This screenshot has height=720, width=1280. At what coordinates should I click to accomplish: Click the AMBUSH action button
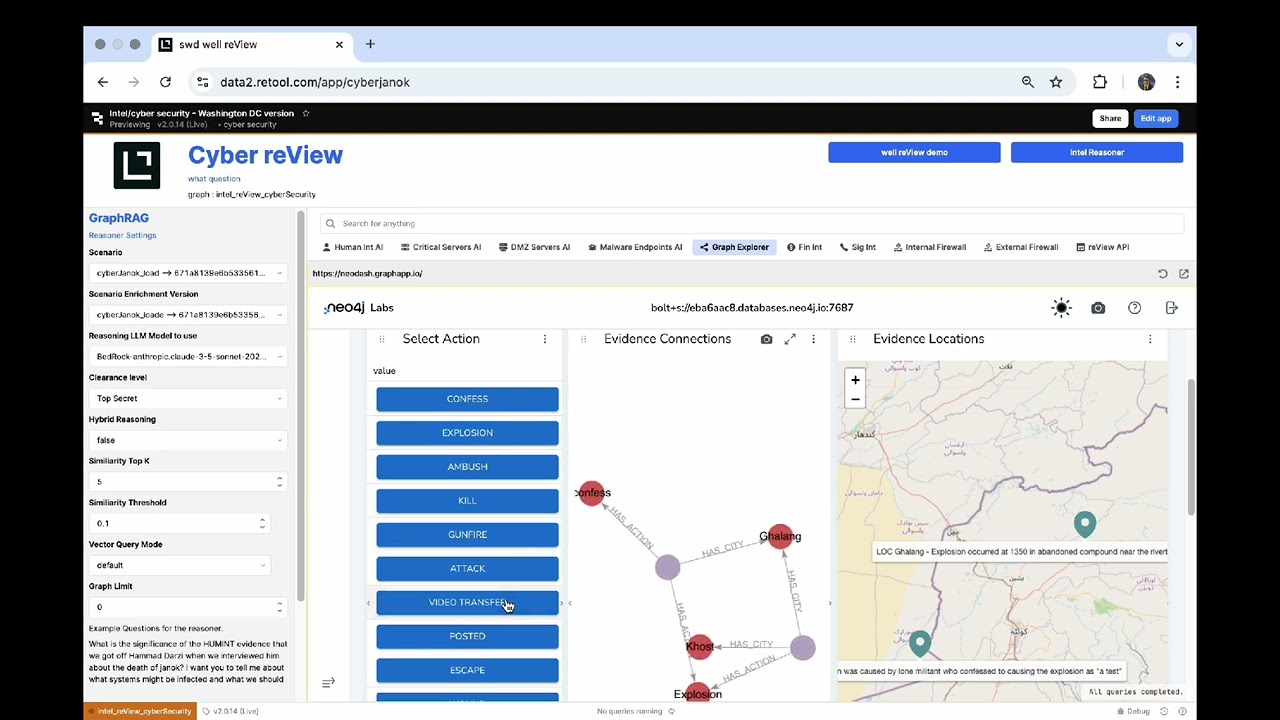[x=467, y=467]
